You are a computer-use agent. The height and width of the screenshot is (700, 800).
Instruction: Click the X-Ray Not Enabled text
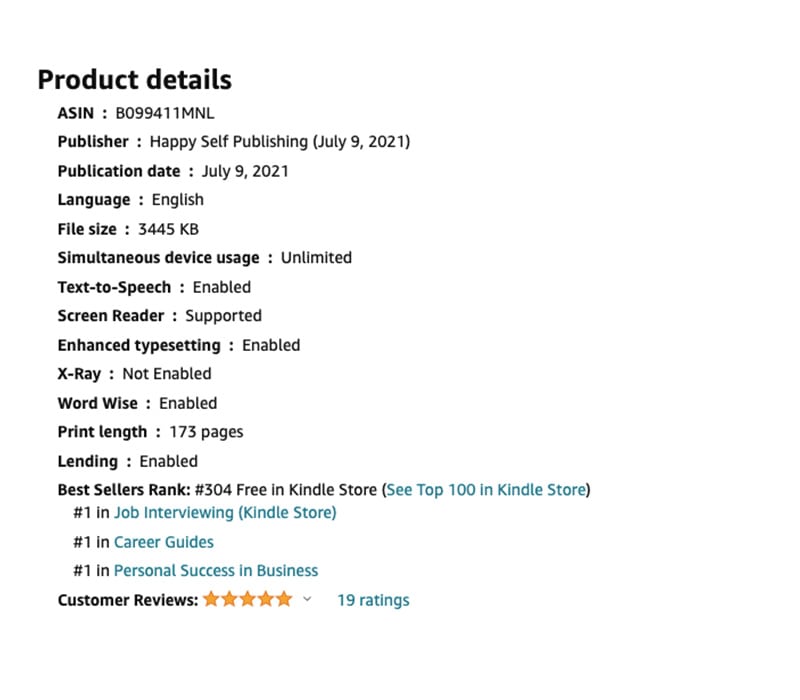click(166, 374)
